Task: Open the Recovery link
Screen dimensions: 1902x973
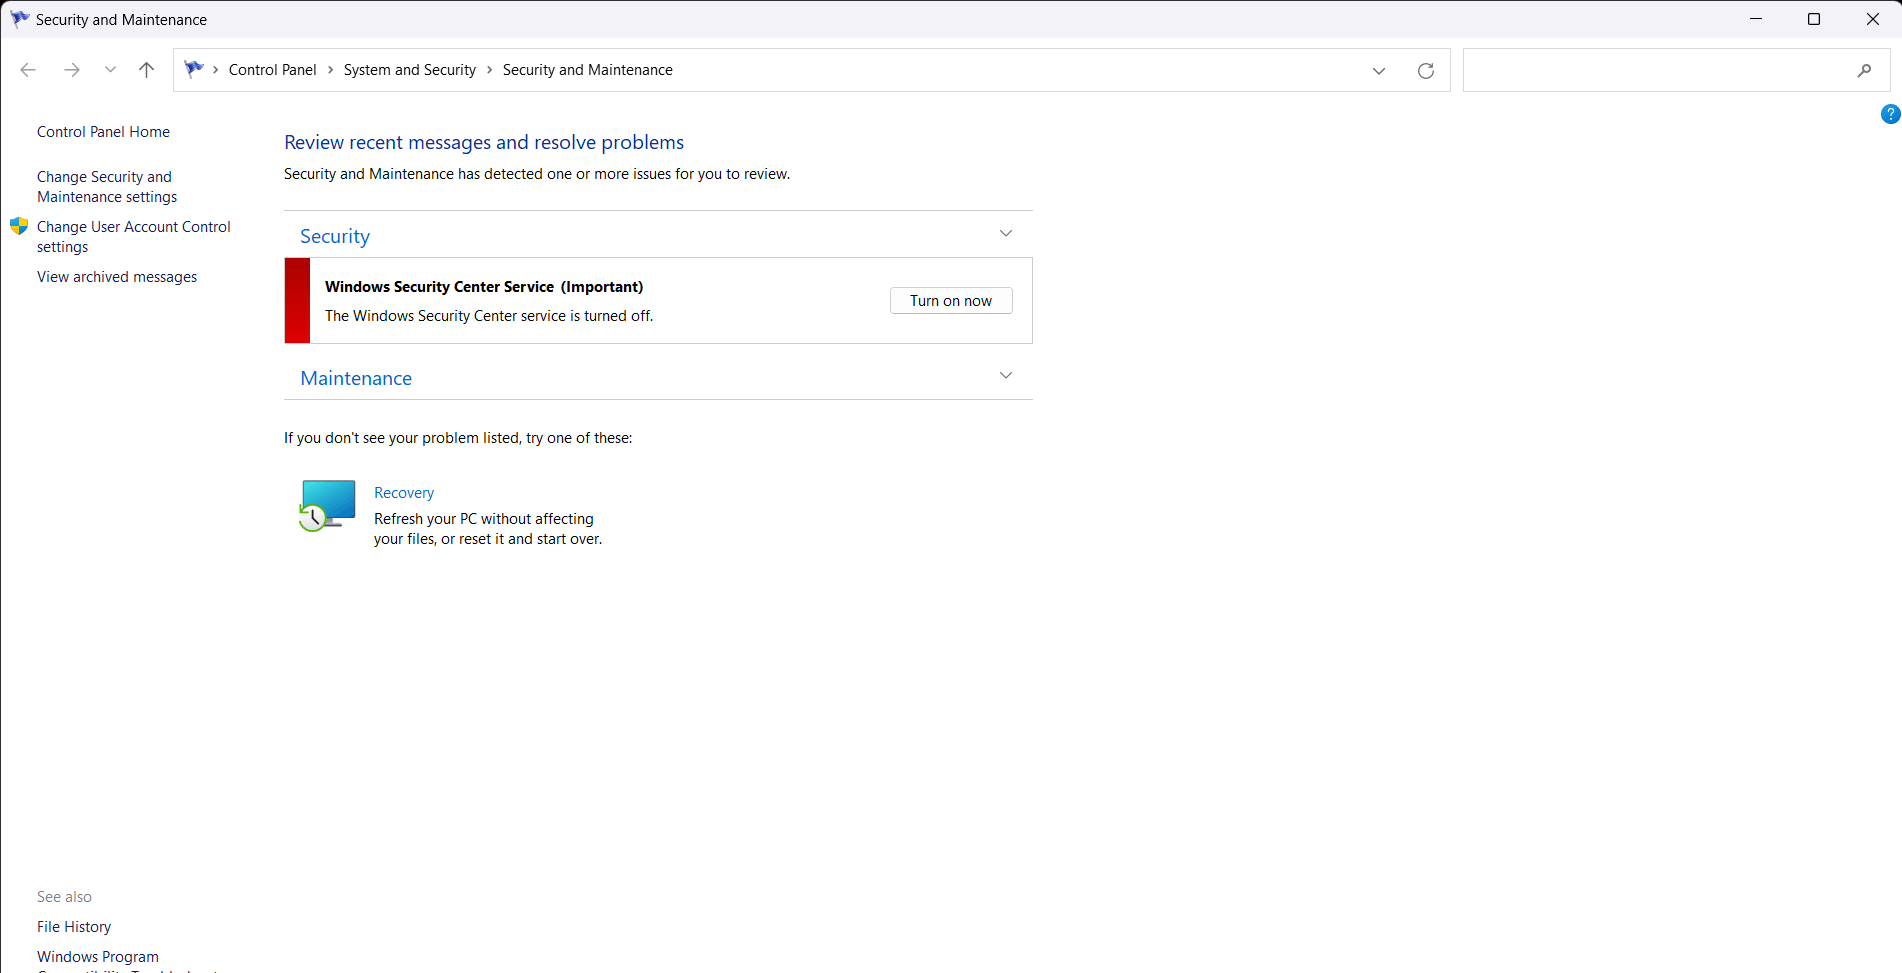Action: pyautogui.click(x=404, y=493)
